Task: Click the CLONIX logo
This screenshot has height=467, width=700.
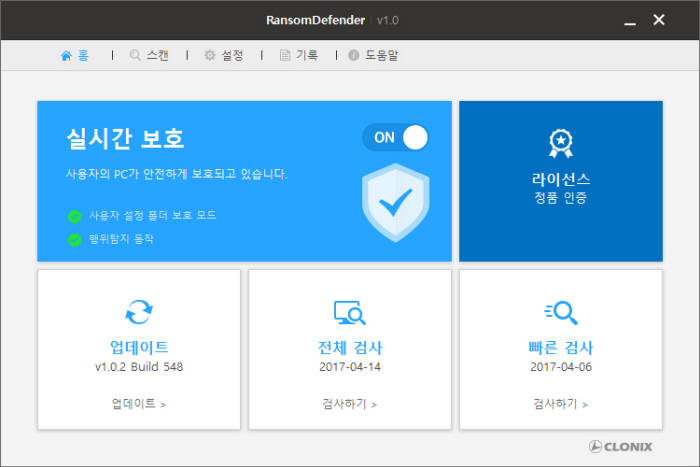Action: [621, 446]
